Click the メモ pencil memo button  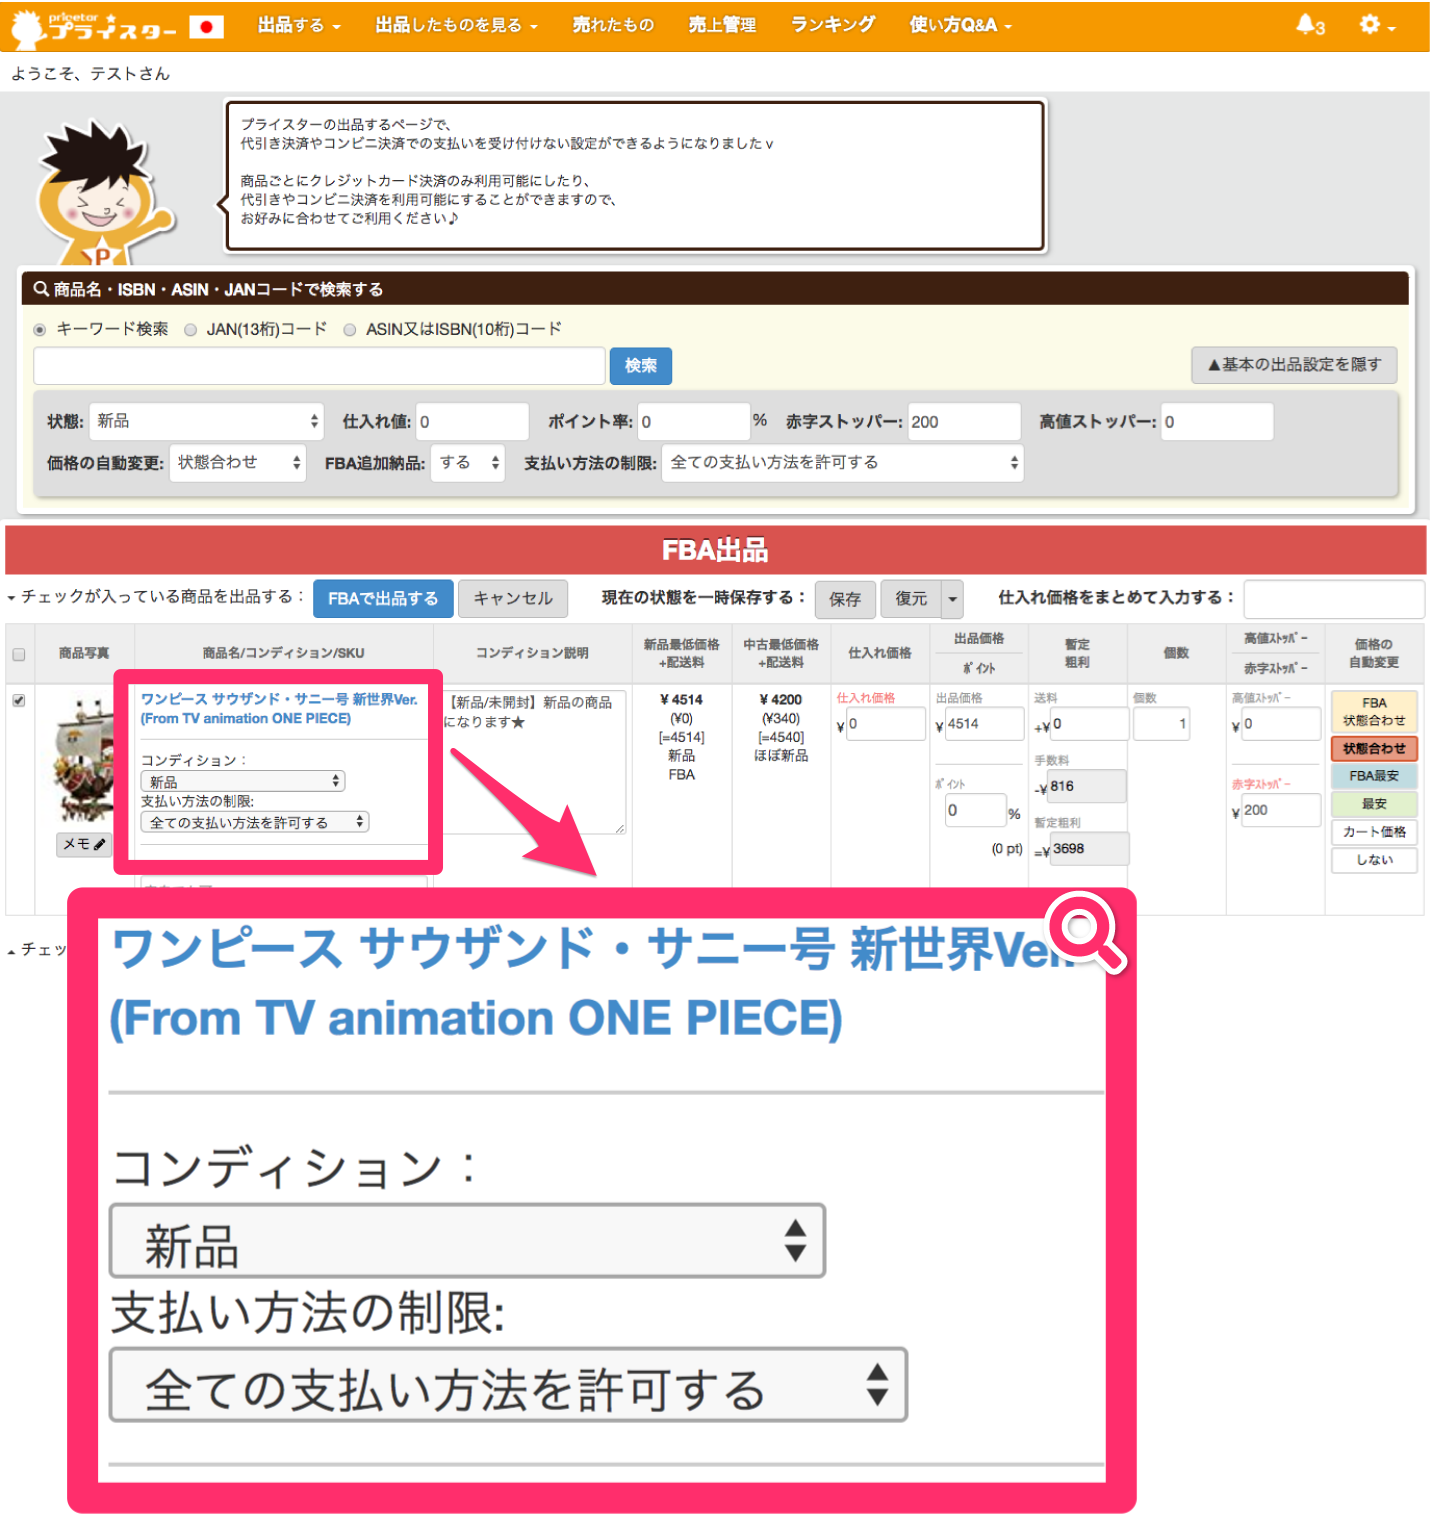84,844
